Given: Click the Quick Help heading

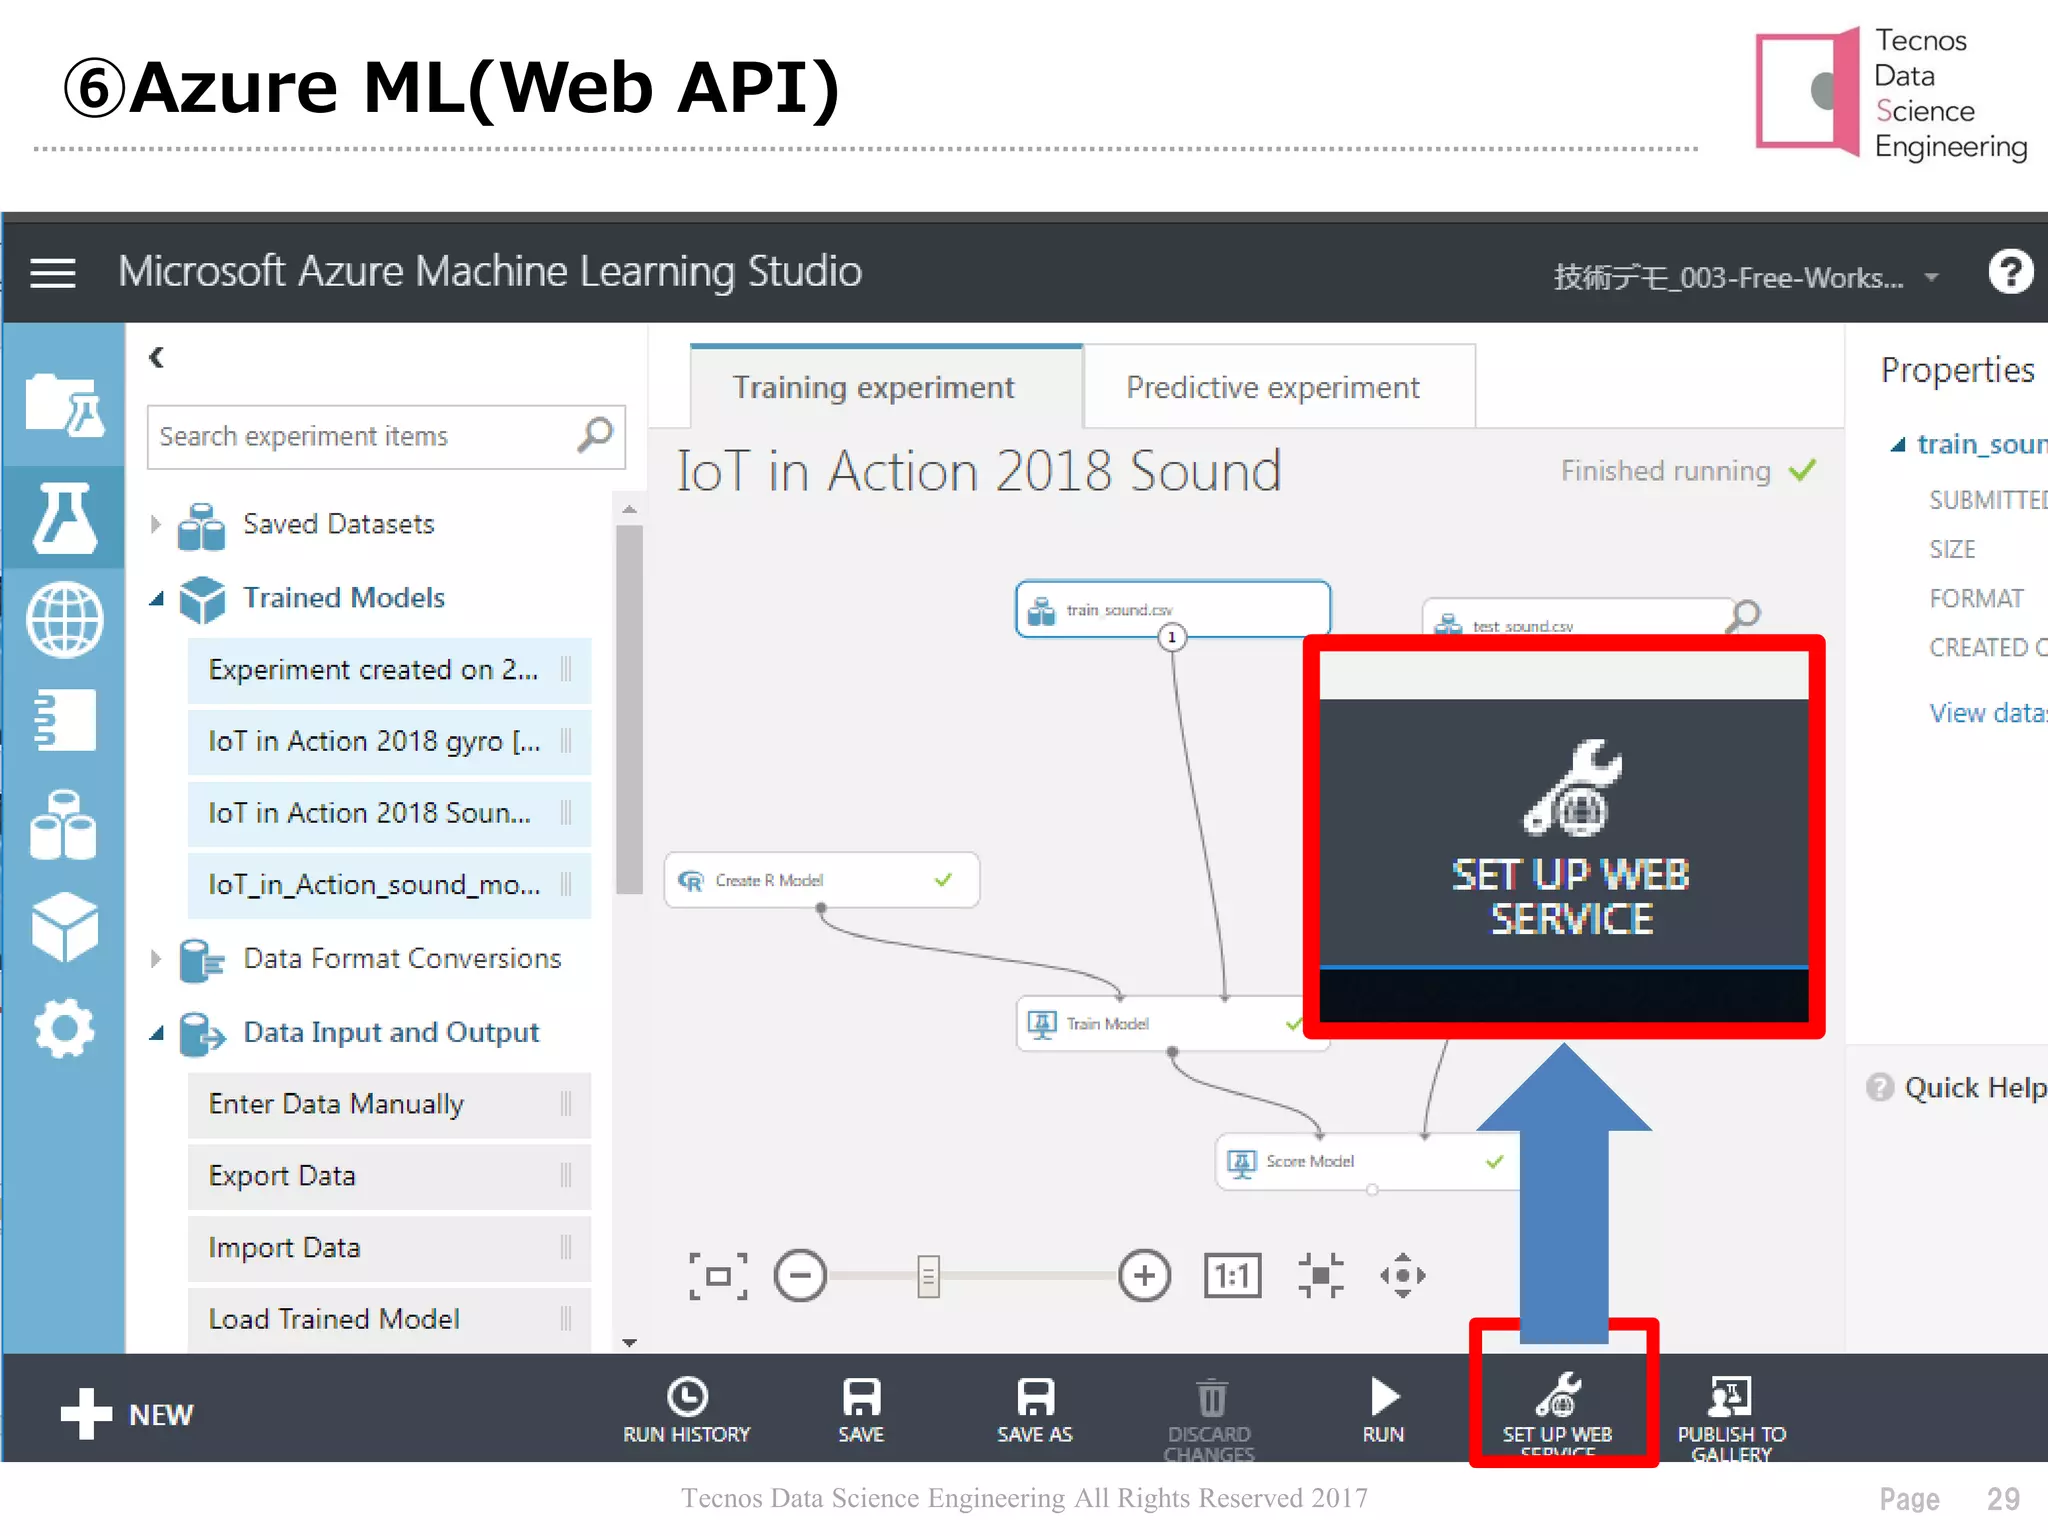Looking at the screenshot, I should click(1975, 1087).
